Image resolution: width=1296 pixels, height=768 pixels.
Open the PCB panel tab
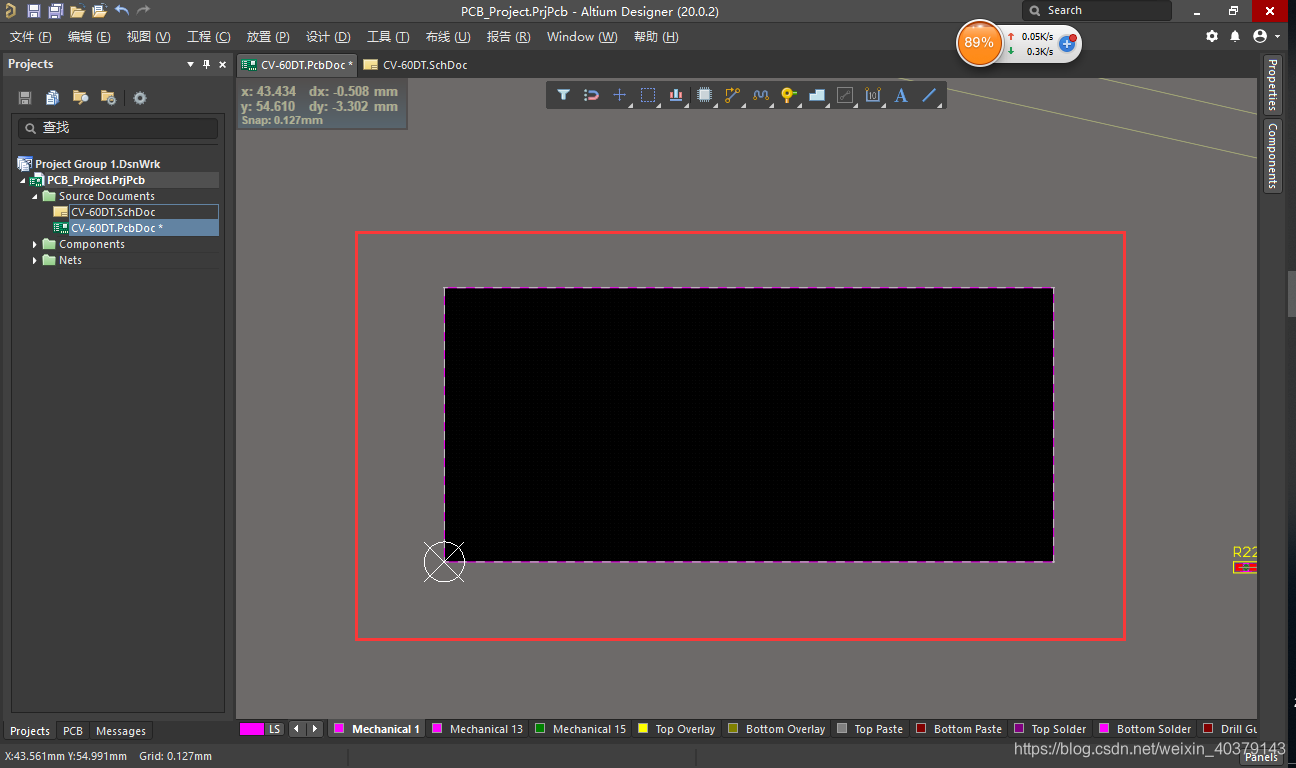click(73, 731)
